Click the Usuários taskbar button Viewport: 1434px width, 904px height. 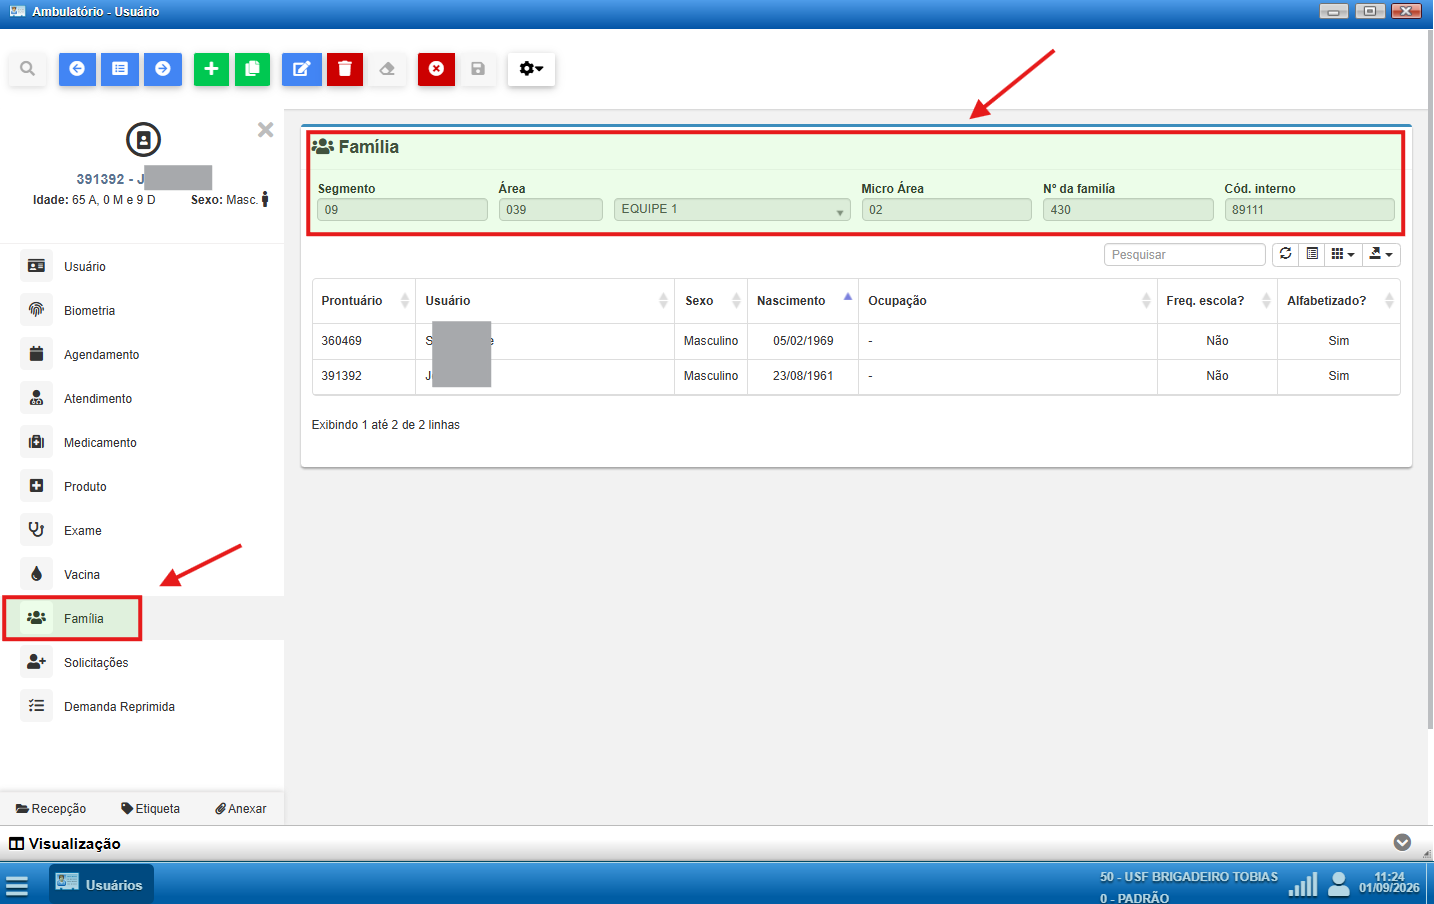pos(101,885)
